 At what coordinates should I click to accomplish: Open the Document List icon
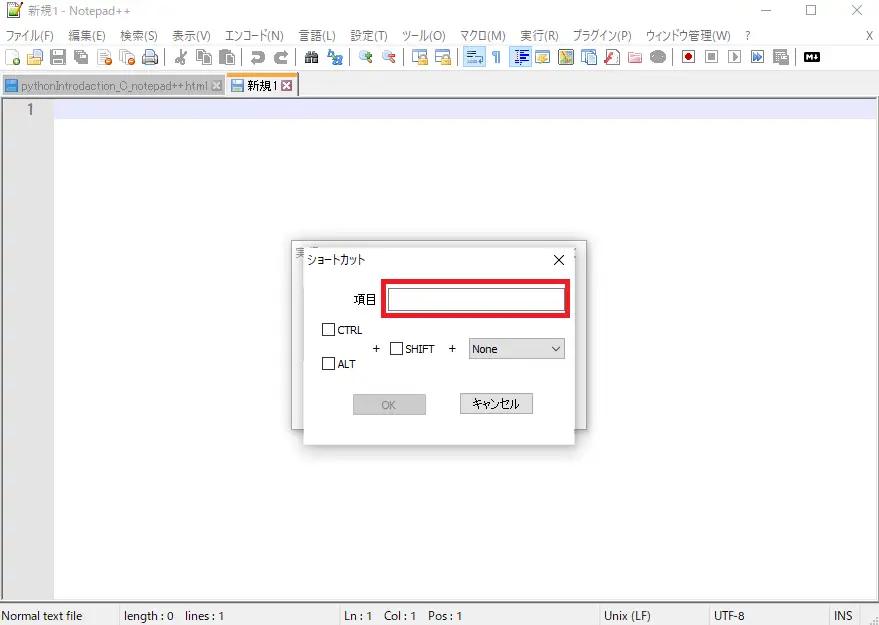pos(589,57)
